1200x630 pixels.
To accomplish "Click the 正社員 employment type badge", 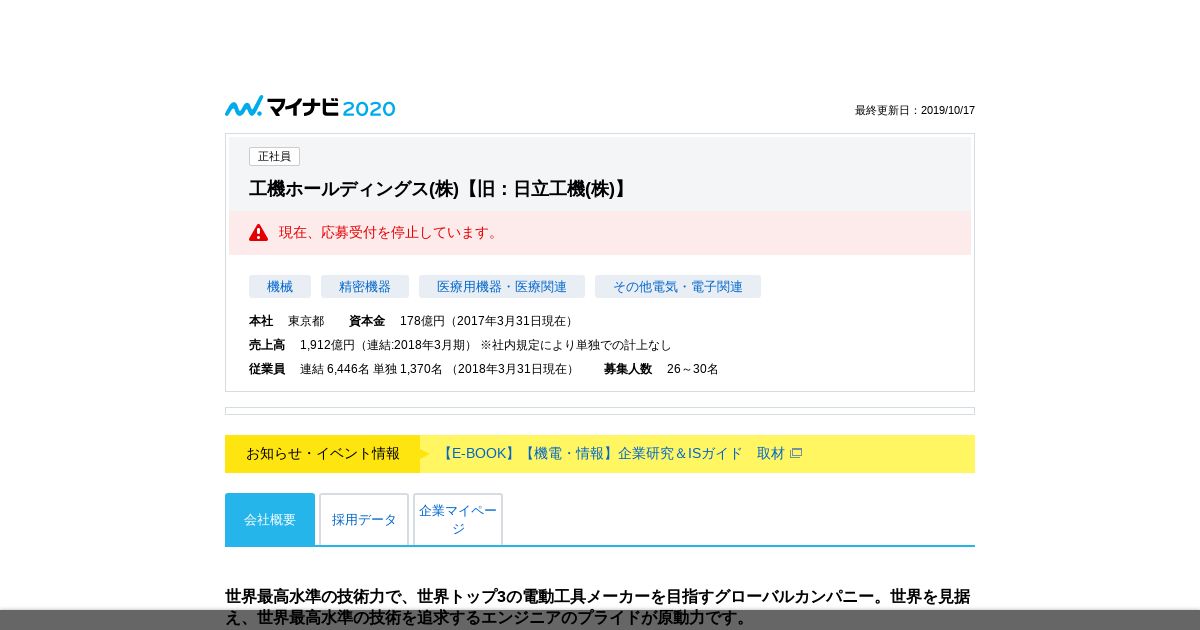I will click(274, 156).
